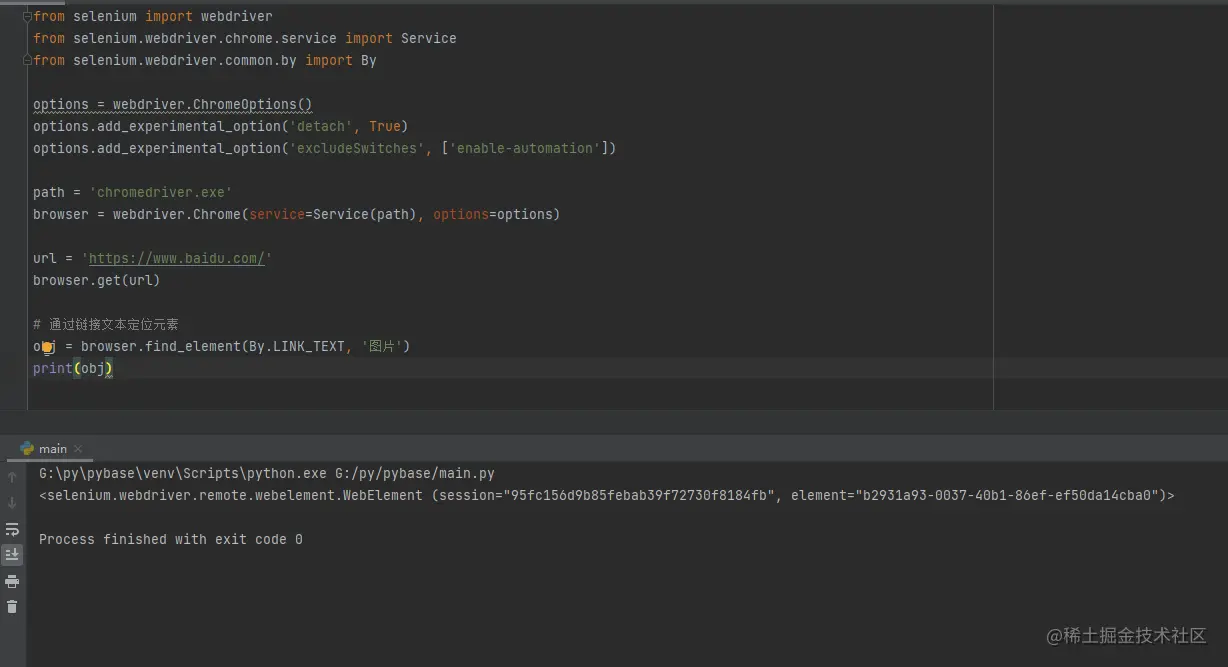
Task: Collapse the imports fold at first line
Action: [x=27, y=16]
